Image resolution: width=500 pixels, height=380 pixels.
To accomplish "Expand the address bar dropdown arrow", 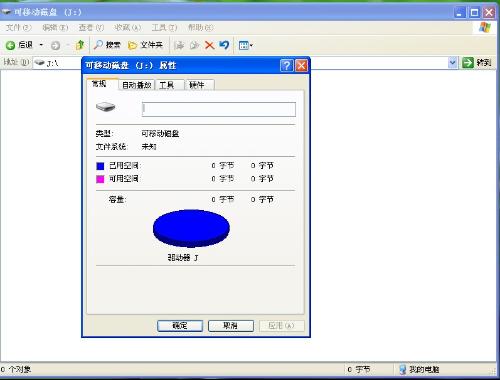I will click(452, 62).
